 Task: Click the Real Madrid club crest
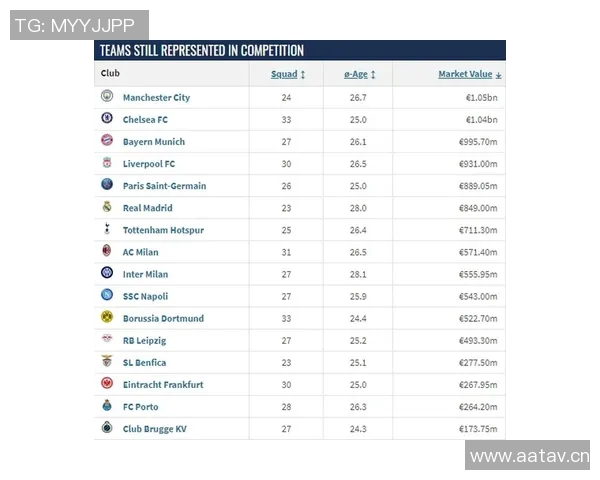click(x=107, y=207)
